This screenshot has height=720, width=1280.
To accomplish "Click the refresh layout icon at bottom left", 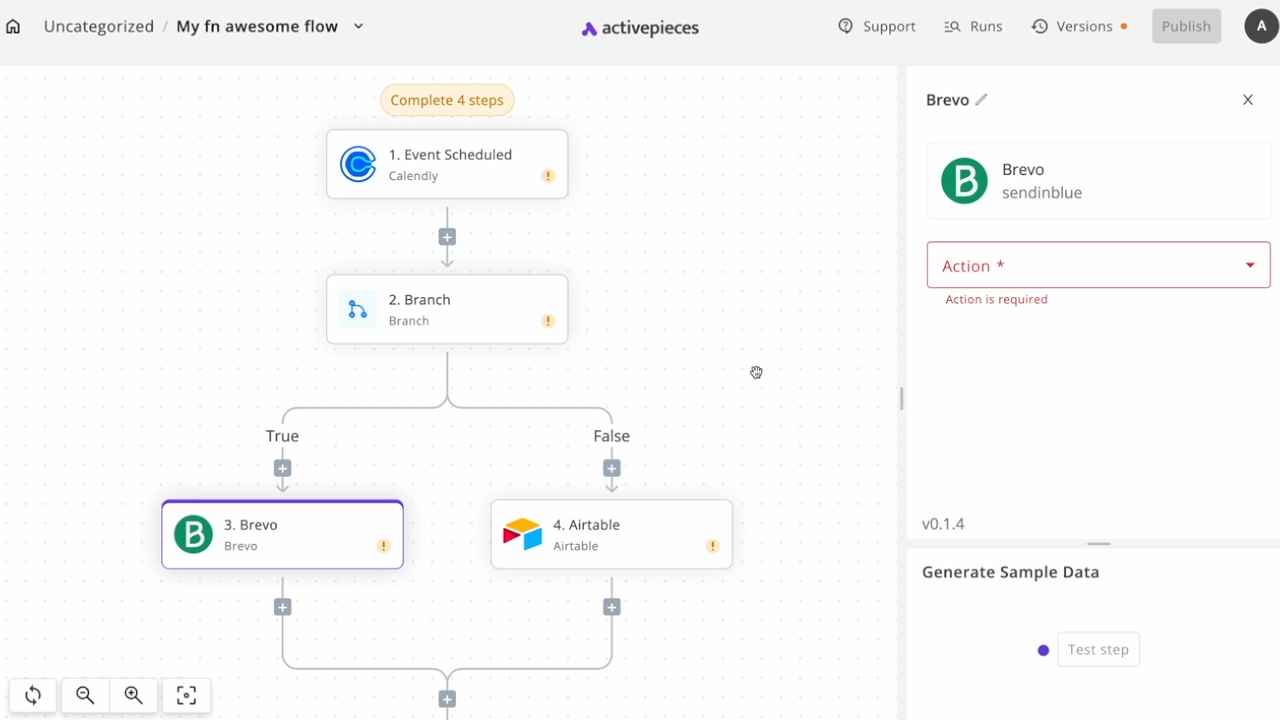I will pos(33,695).
